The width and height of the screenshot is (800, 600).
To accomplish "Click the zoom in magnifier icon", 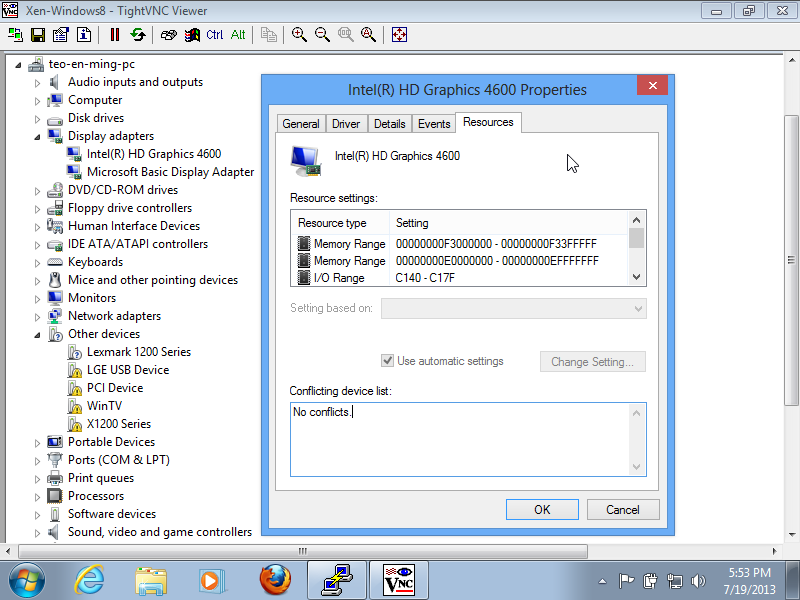I will pos(299,34).
